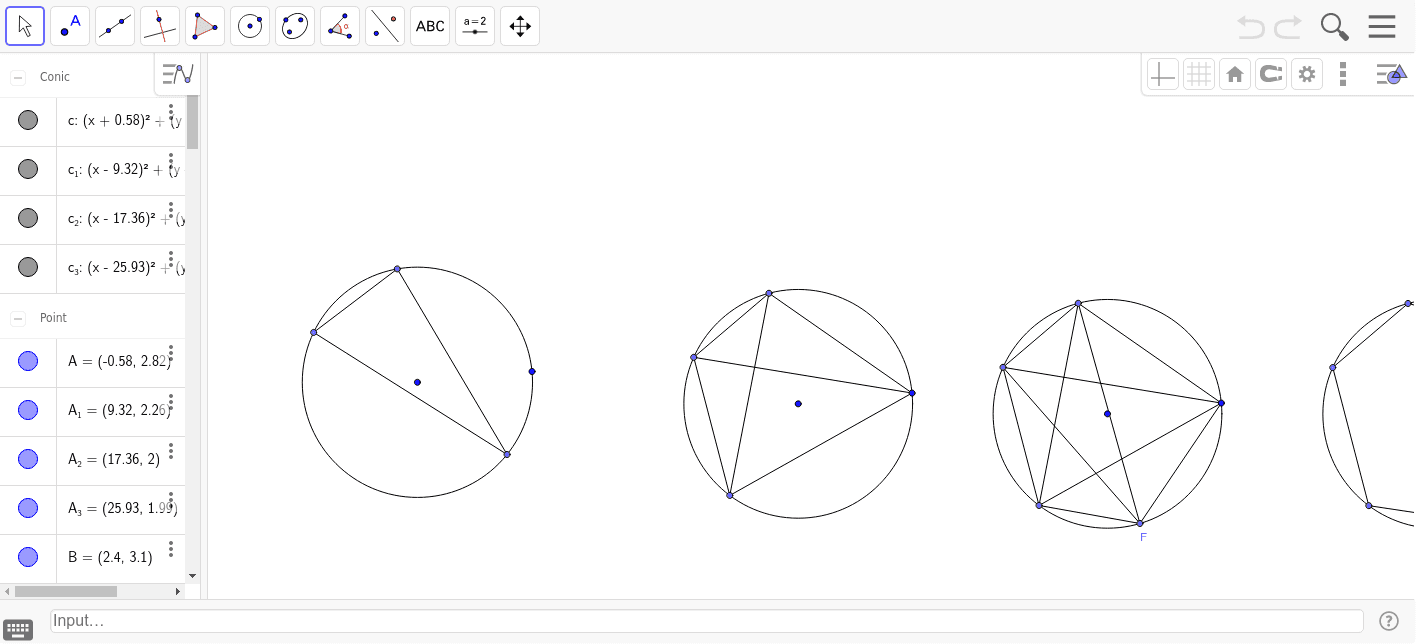Open Graphics views toggle icon
The height and width of the screenshot is (644, 1416).
(x=1391, y=74)
